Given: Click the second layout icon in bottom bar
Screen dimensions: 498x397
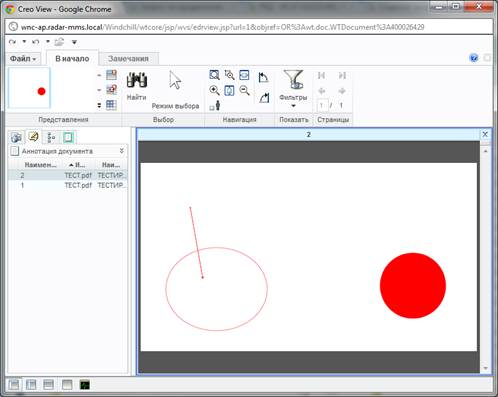Looking at the screenshot, I should point(31,385).
